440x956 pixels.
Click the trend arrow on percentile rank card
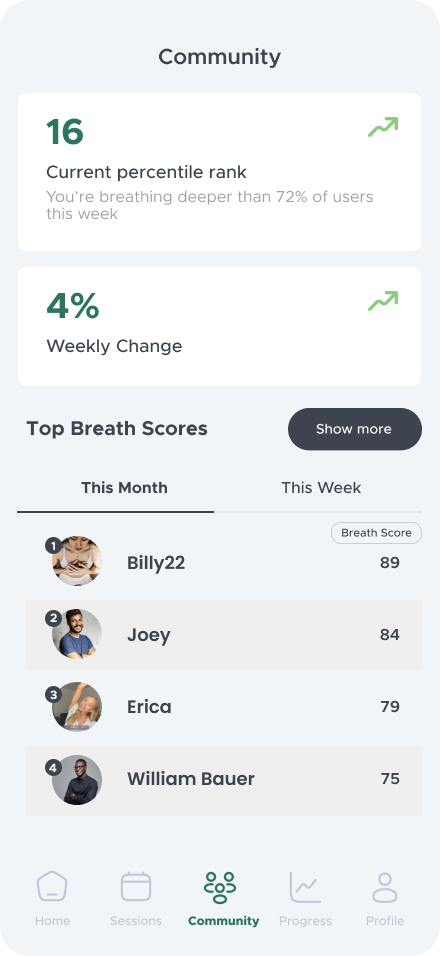tap(383, 127)
